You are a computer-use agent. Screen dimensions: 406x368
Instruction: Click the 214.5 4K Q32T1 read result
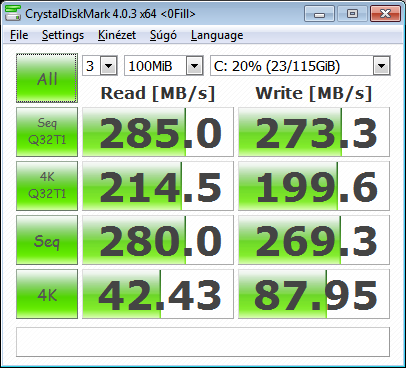[158, 186]
